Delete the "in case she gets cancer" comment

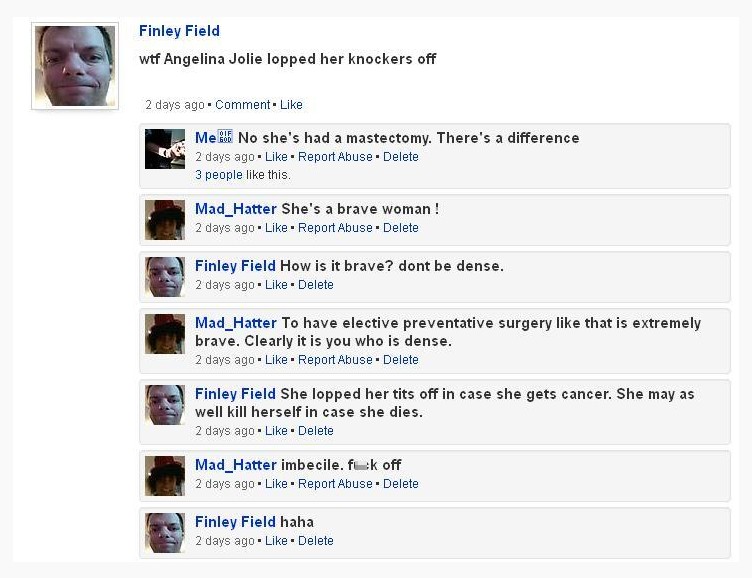pos(315,431)
